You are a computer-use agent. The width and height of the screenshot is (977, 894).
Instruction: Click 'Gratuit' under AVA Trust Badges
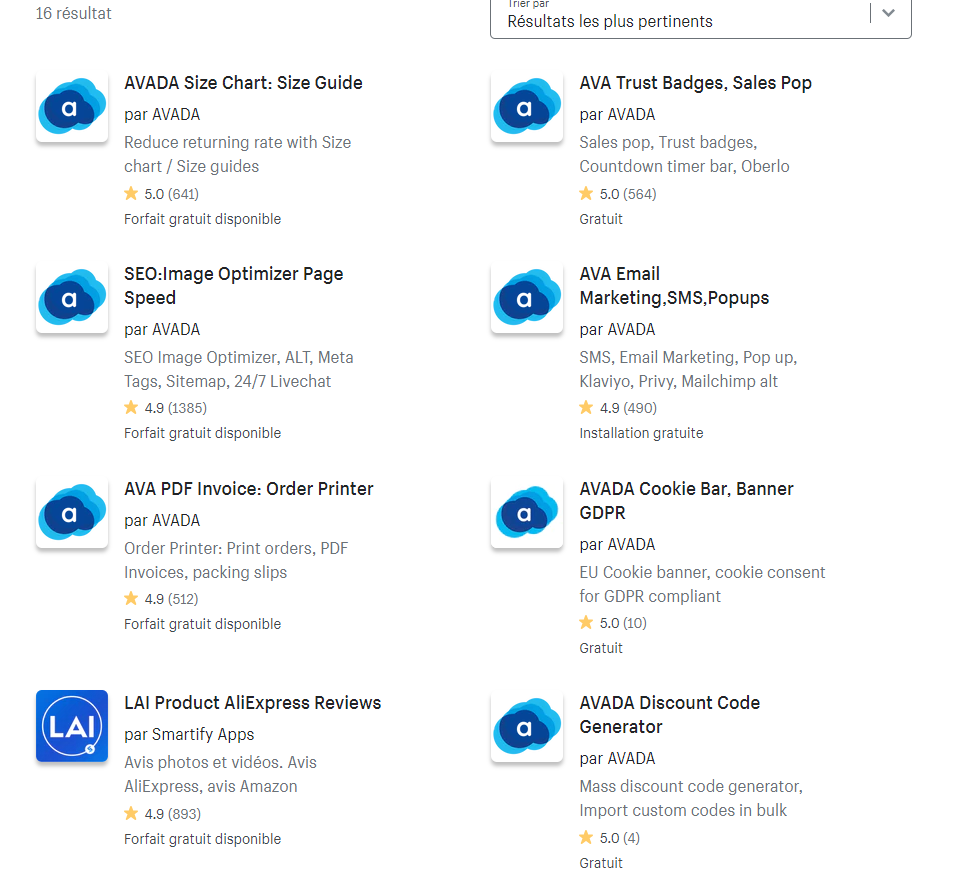pos(601,219)
